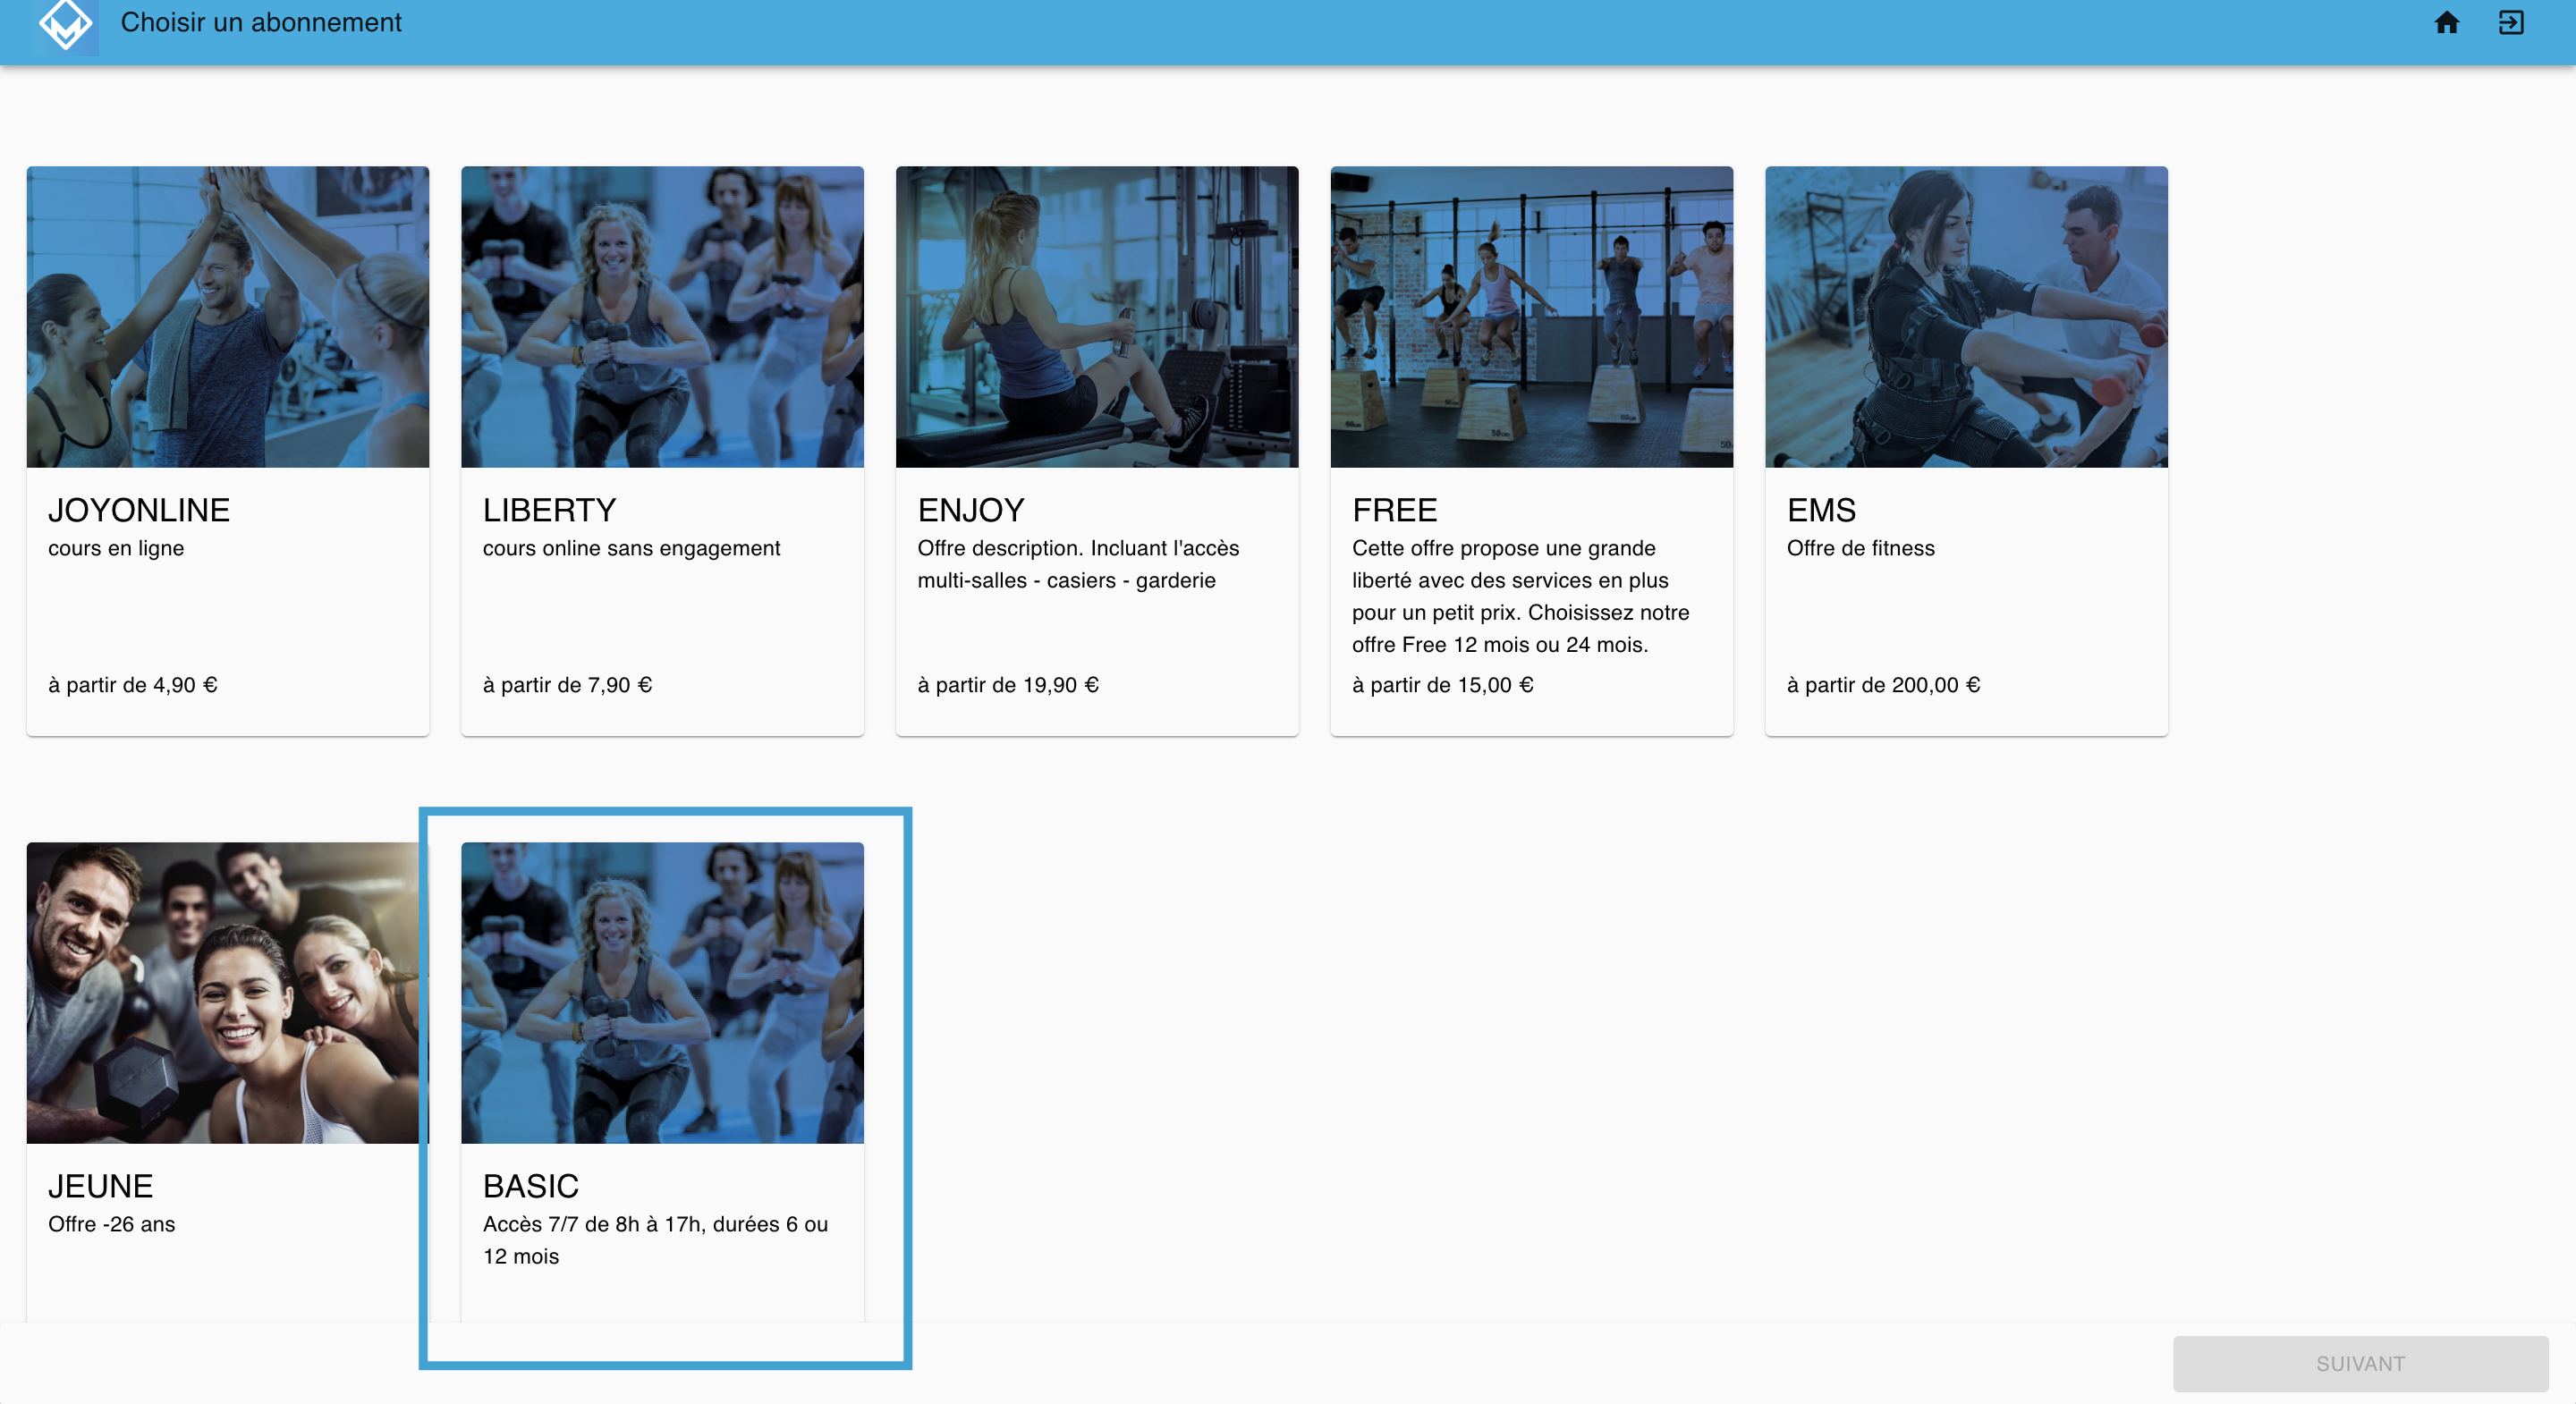The image size is (2576, 1404).
Task: Click the 'Offre de fitness' description
Action: pyautogui.click(x=1860, y=548)
